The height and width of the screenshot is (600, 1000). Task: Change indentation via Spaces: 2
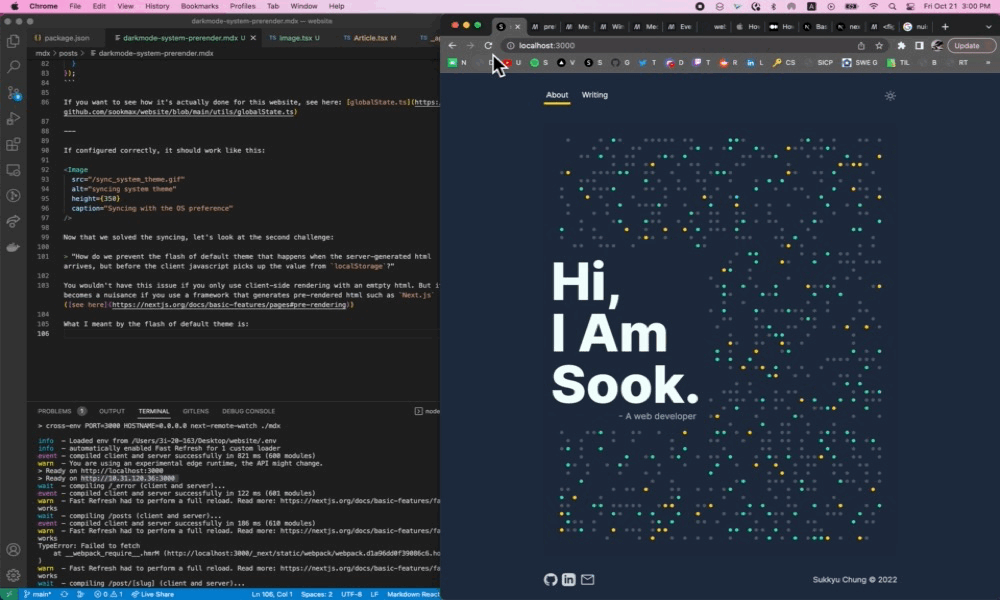pyautogui.click(x=316, y=594)
